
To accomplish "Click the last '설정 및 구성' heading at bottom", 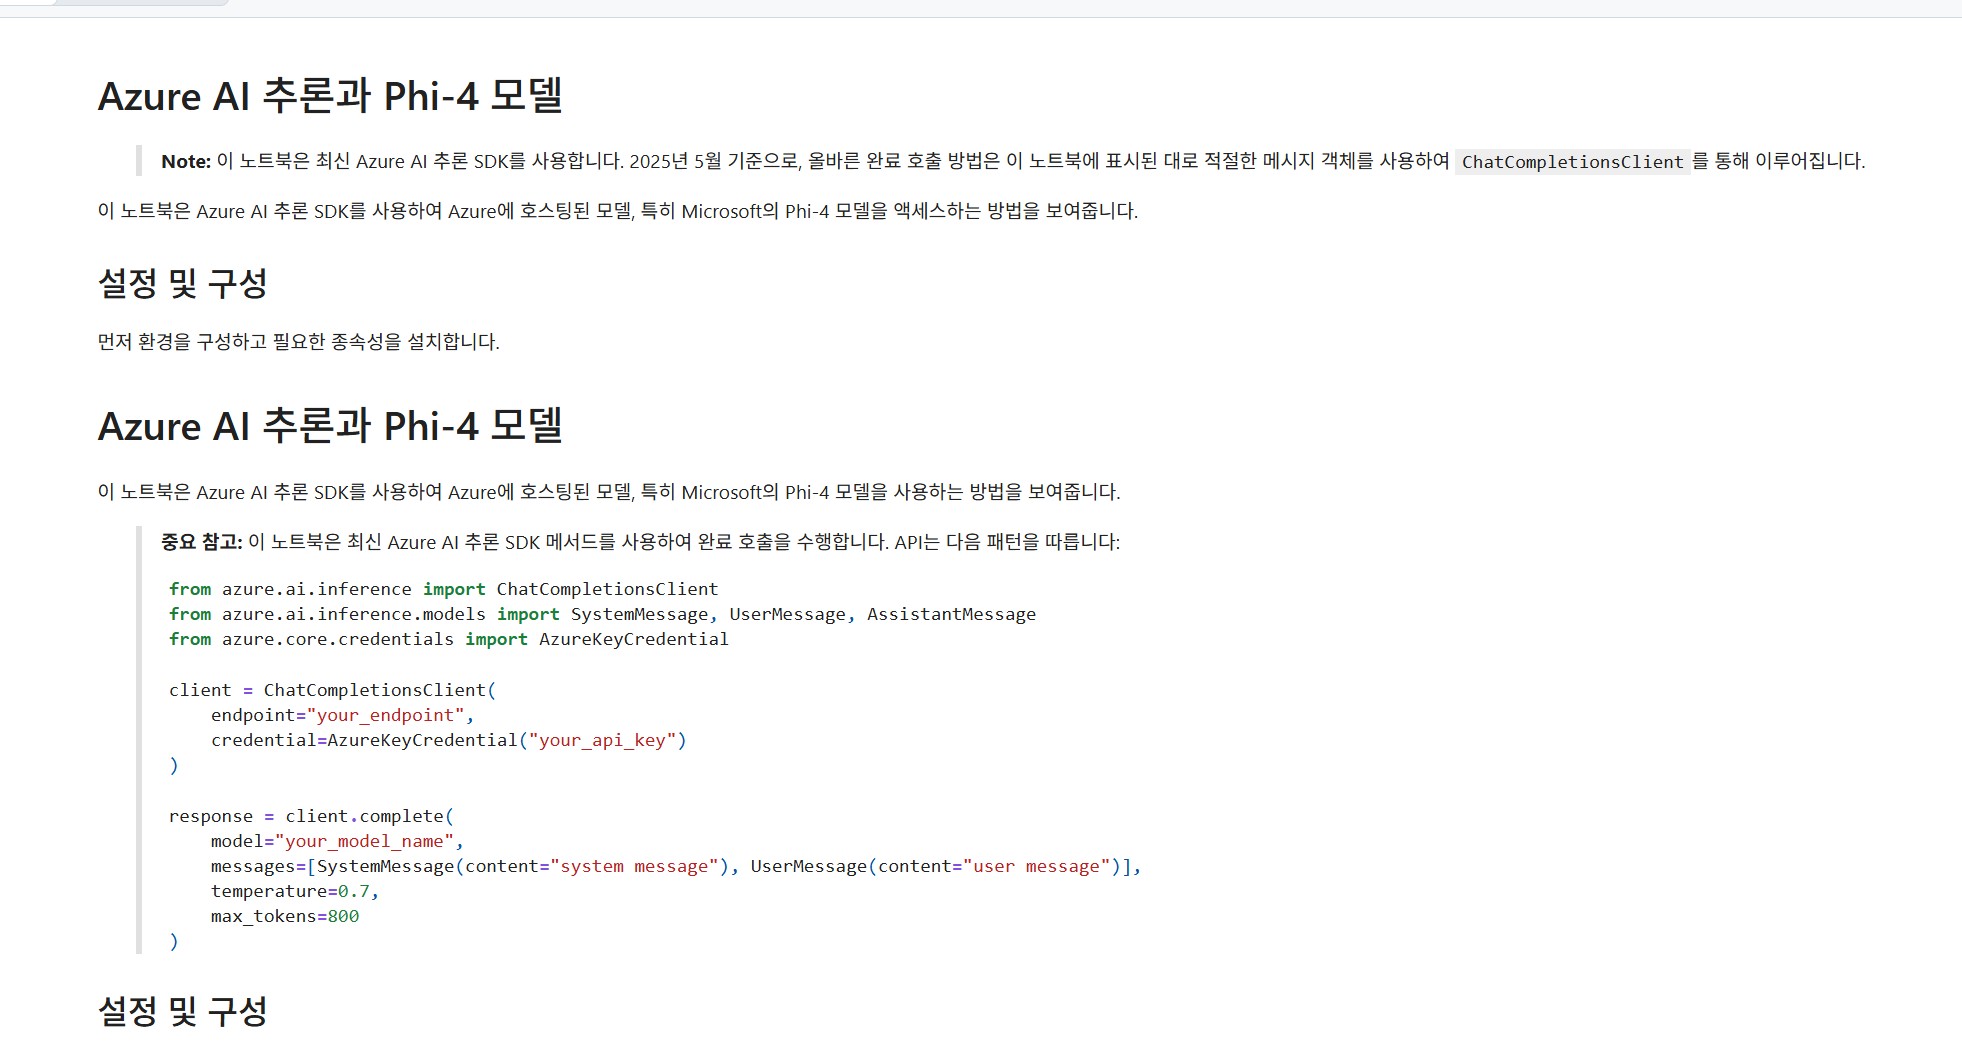I will tap(182, 1011).
